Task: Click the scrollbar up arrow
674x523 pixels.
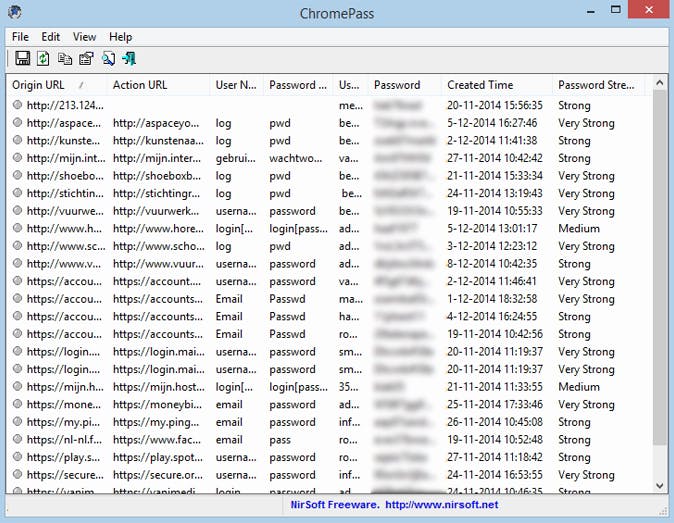Action: [660, 83]
